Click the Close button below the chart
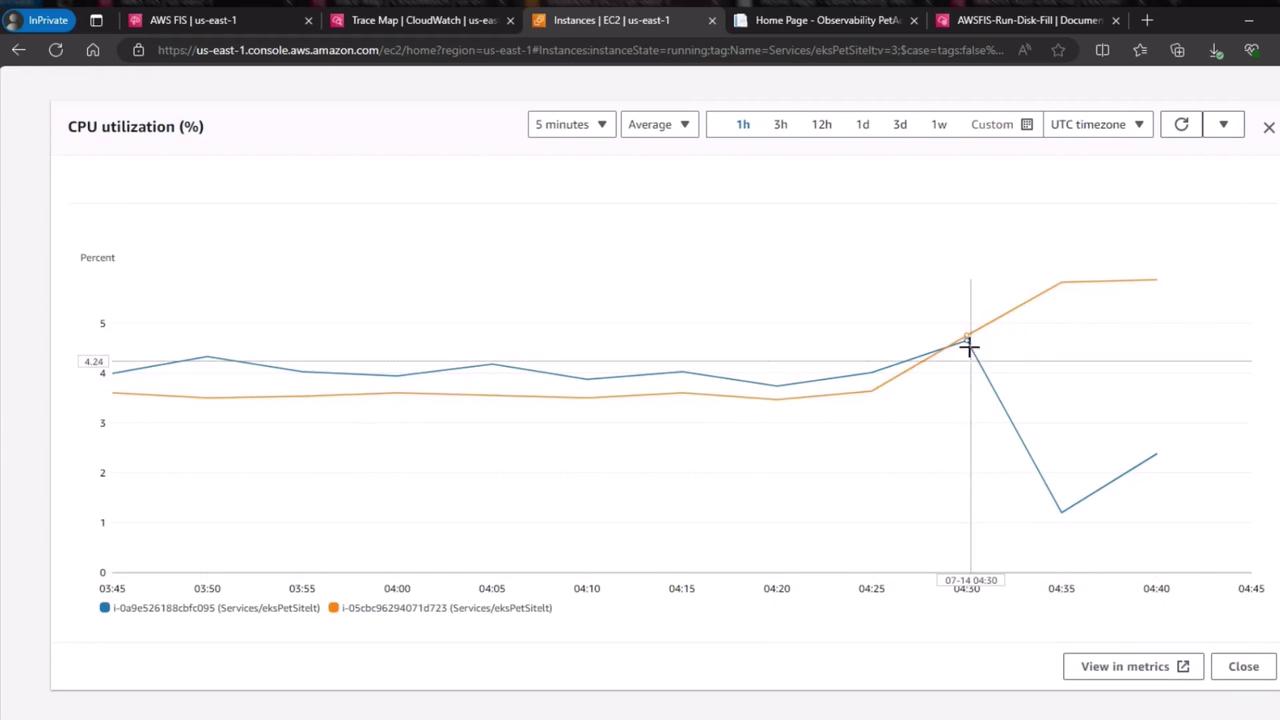 point(1244,667)
